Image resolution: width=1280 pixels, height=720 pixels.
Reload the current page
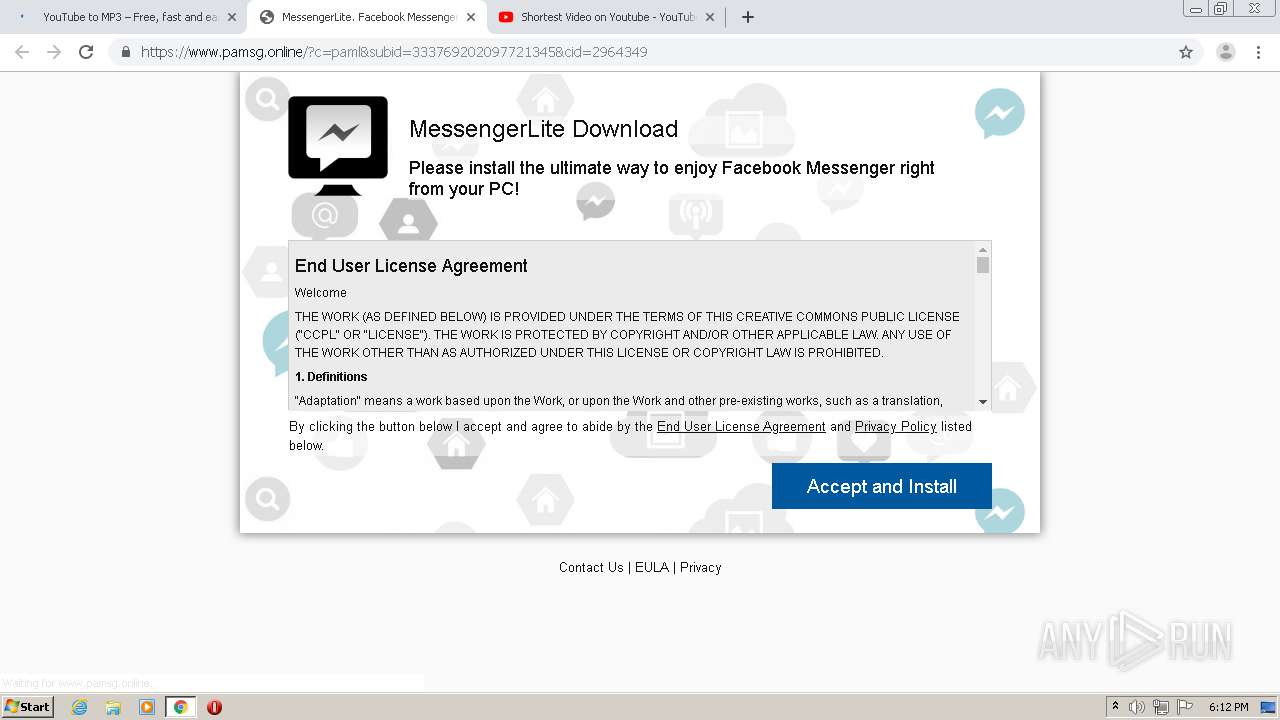click(86, 52)
